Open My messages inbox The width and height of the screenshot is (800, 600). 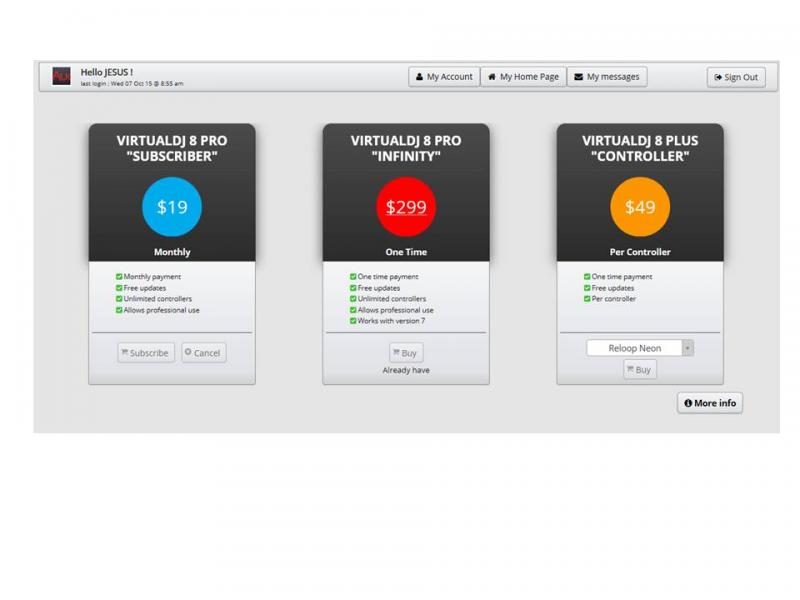pos(607,77)
